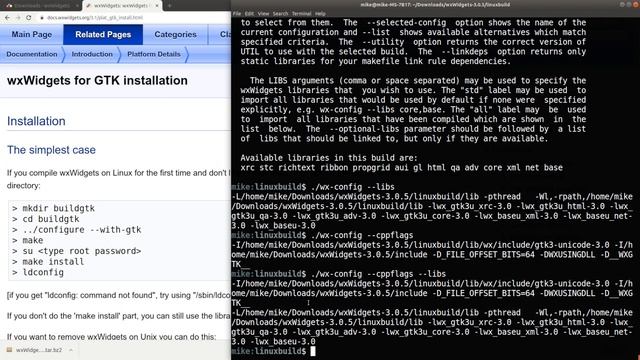Click the padlock site info icon

pyautogui.click(x=42, y=18)
